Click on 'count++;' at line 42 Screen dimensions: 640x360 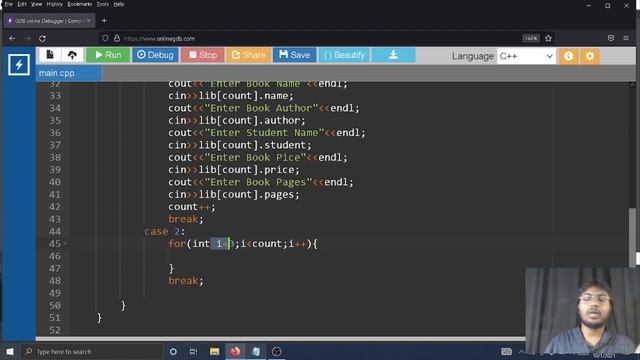pyautogui.click(x=191, y=207)
